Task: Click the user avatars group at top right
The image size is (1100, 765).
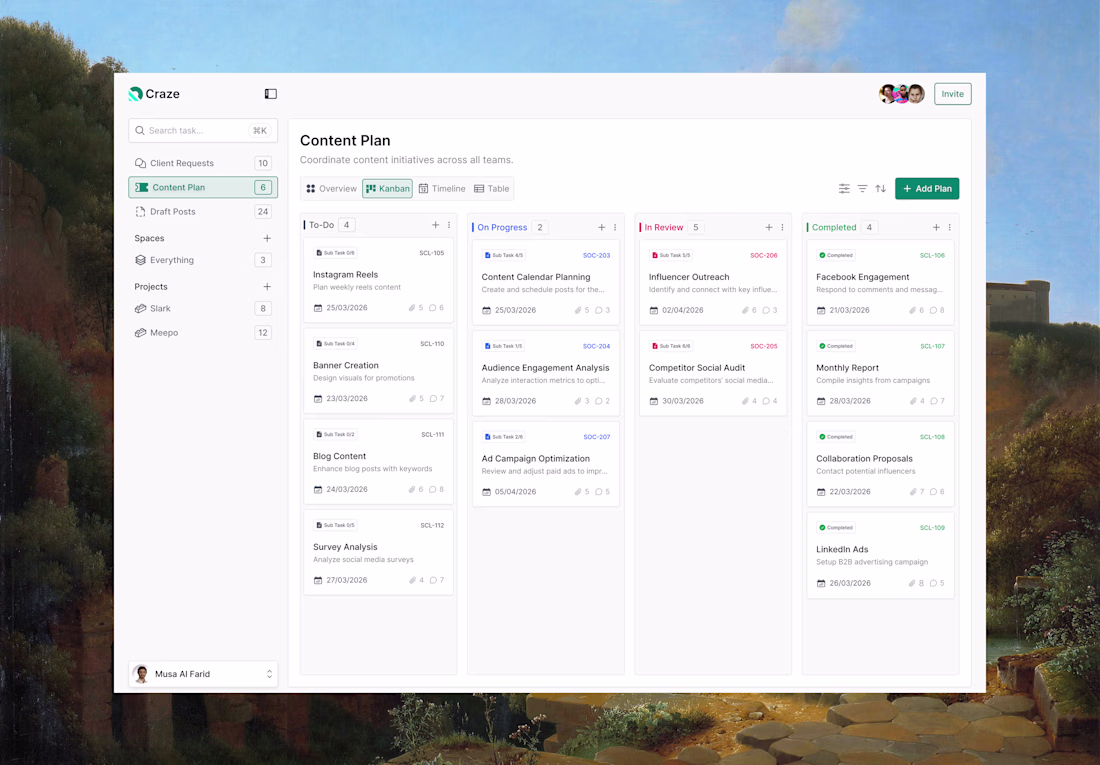Action: (x=901, y=94)
